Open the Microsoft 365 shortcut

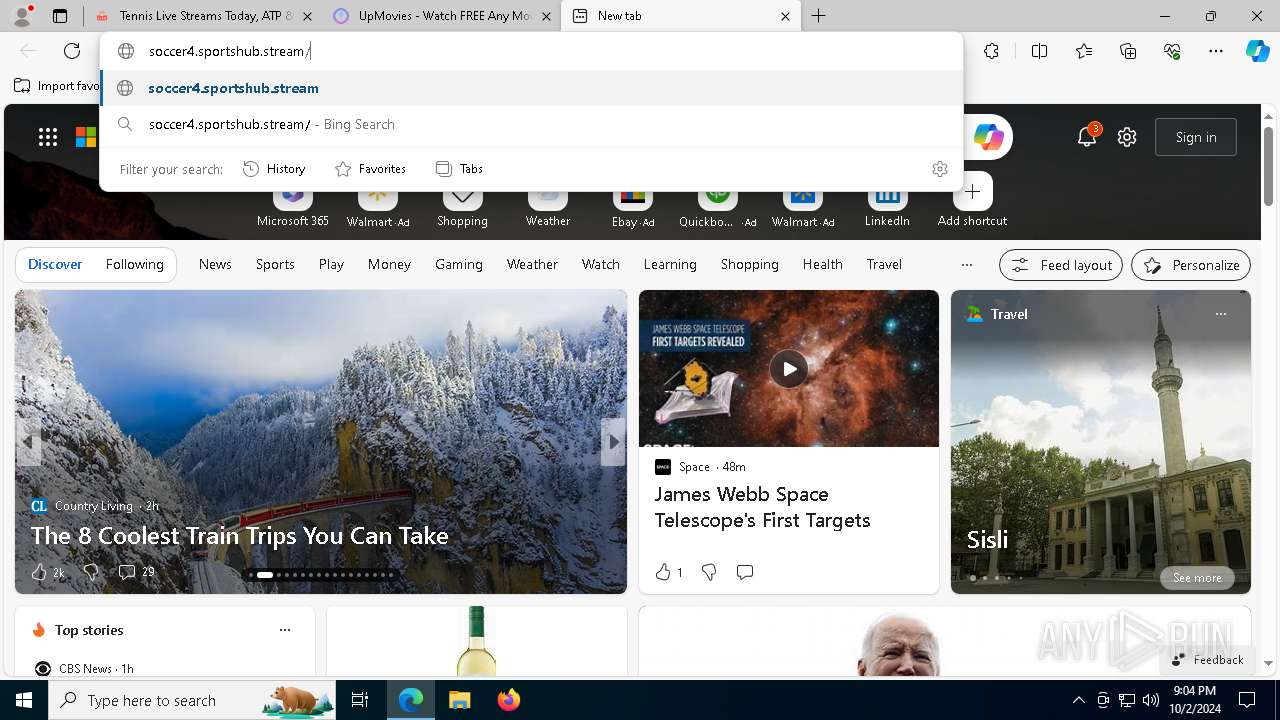[x=292, y=206]
